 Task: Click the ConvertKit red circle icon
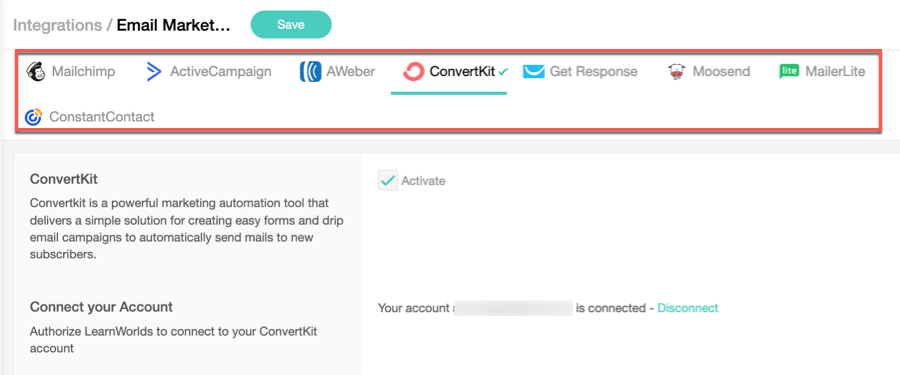(413, 72)
